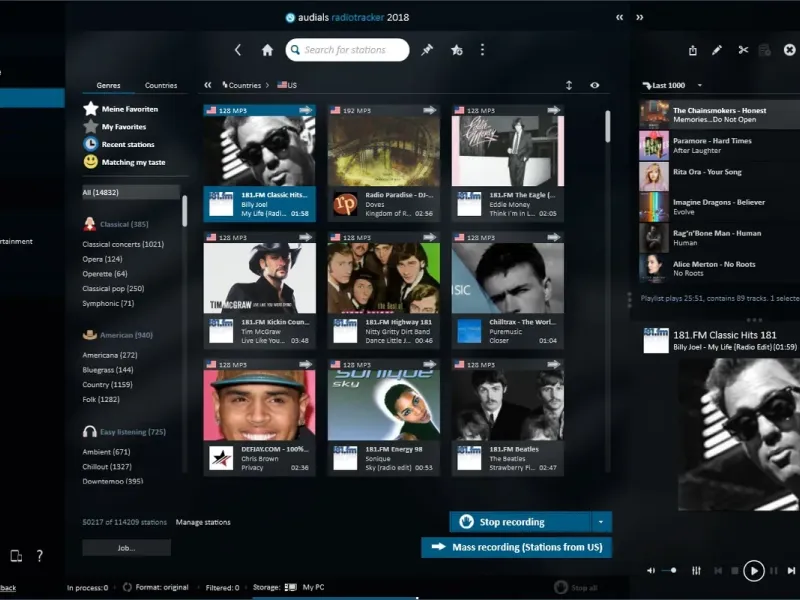Viewport: 800px width, 600px height.
Task: Click the speaker volume icon
Action: tap(651, 570)
